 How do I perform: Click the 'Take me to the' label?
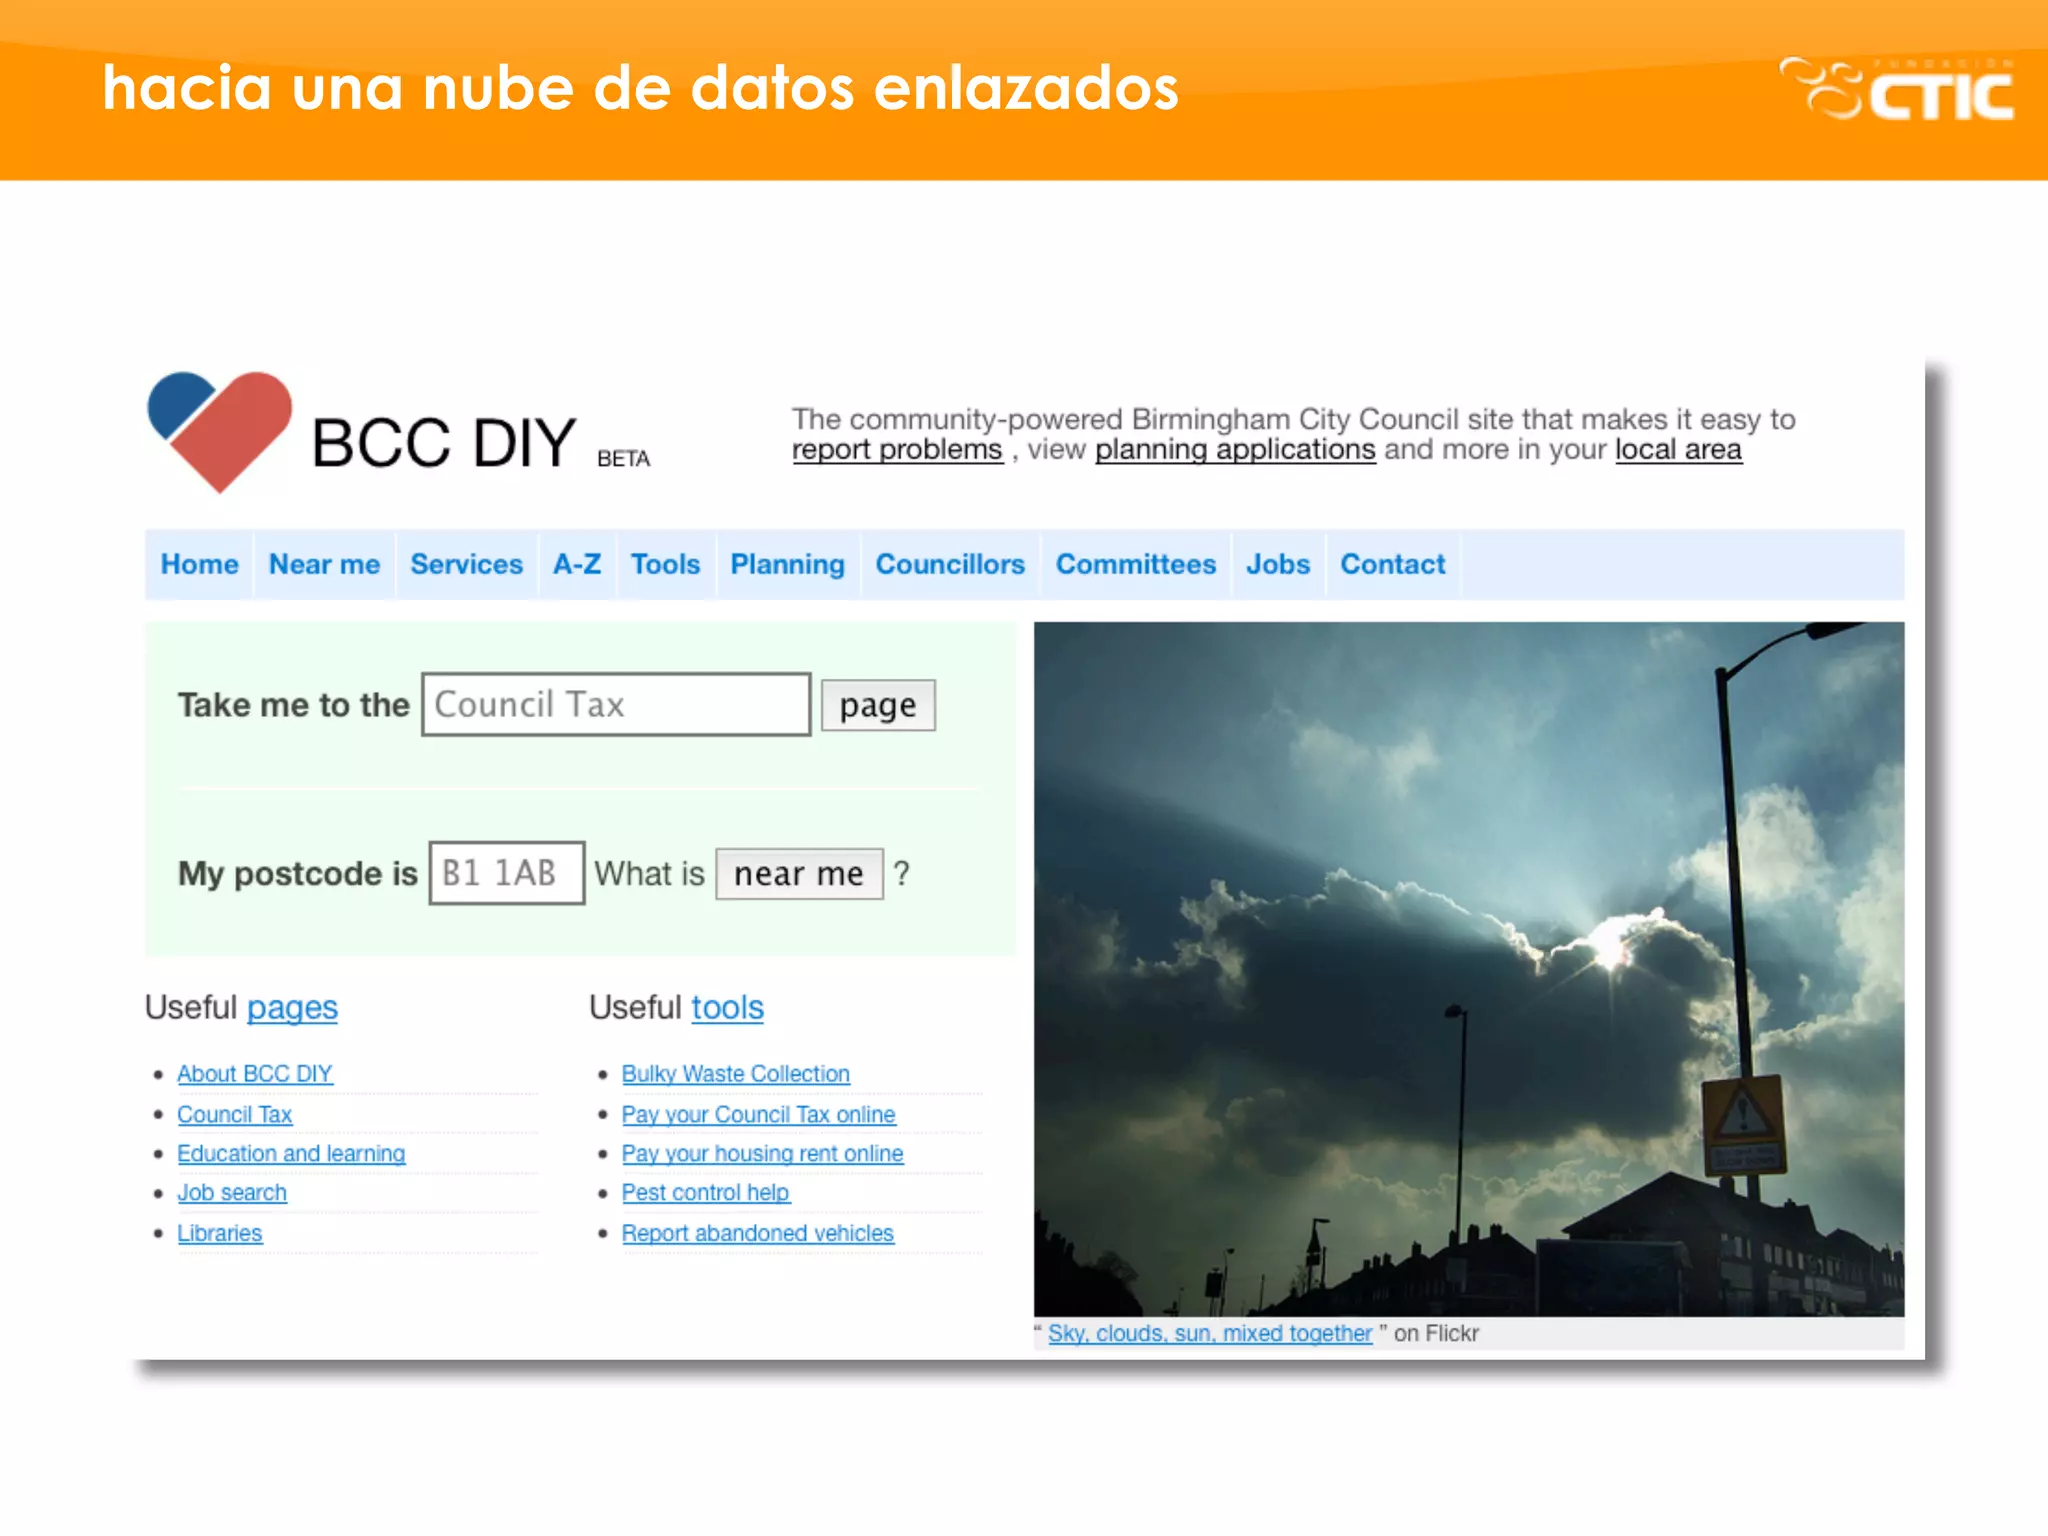[293, 705]
